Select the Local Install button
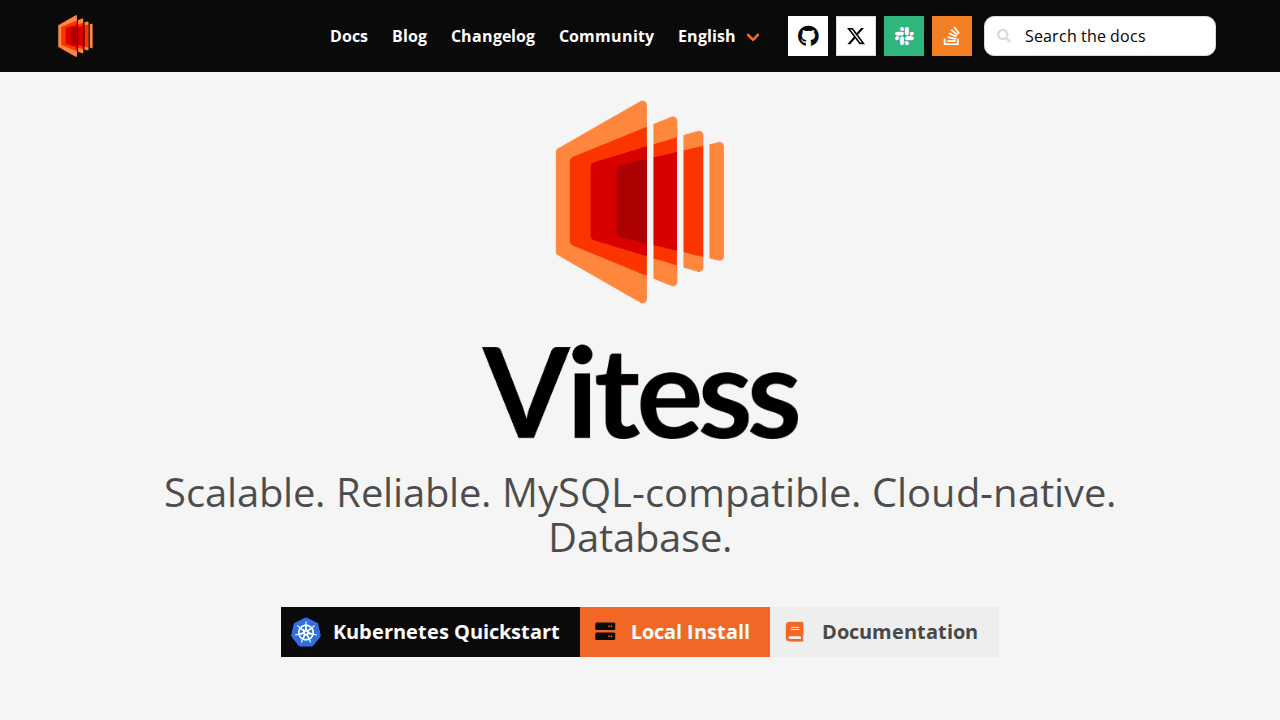The image size is (1280, 720). (675, 632)
